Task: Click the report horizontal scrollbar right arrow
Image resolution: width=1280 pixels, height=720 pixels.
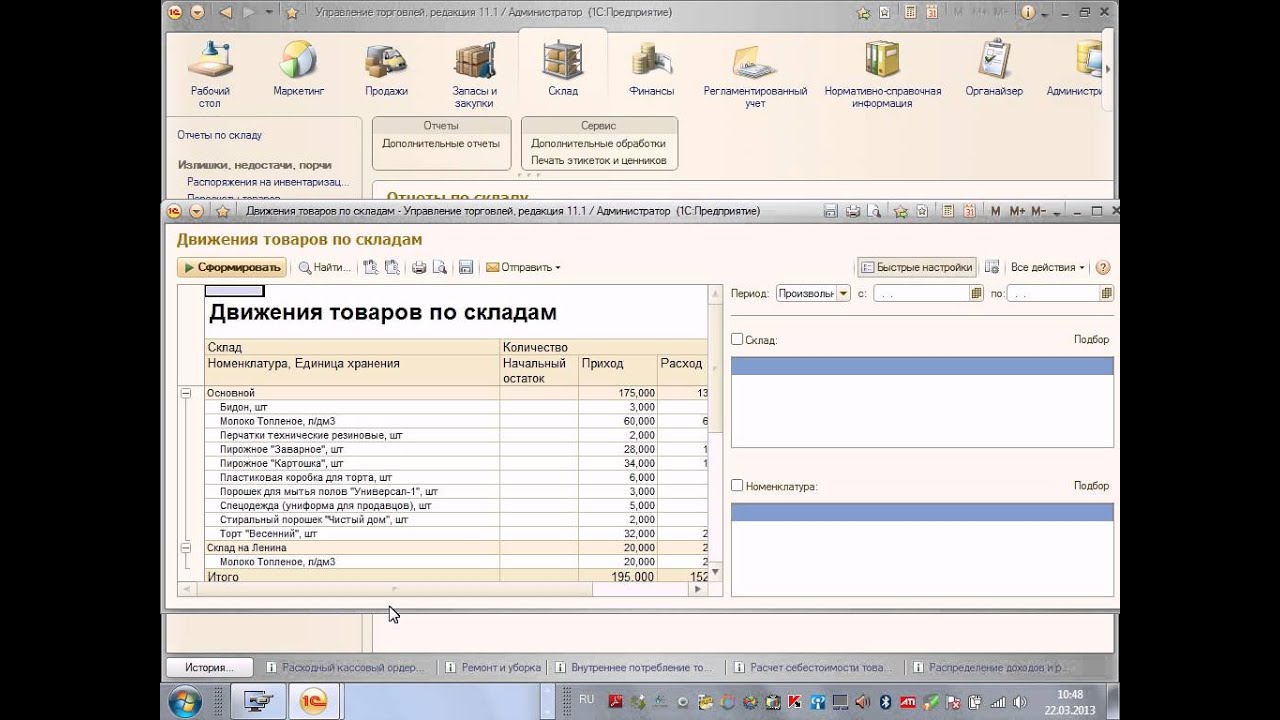Action: (699, 589)
